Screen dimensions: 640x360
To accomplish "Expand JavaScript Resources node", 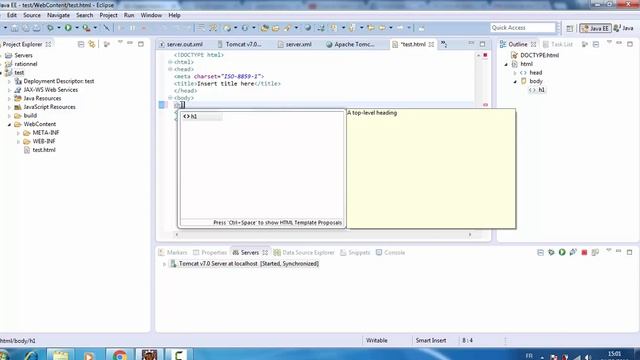I will (9, 107).
